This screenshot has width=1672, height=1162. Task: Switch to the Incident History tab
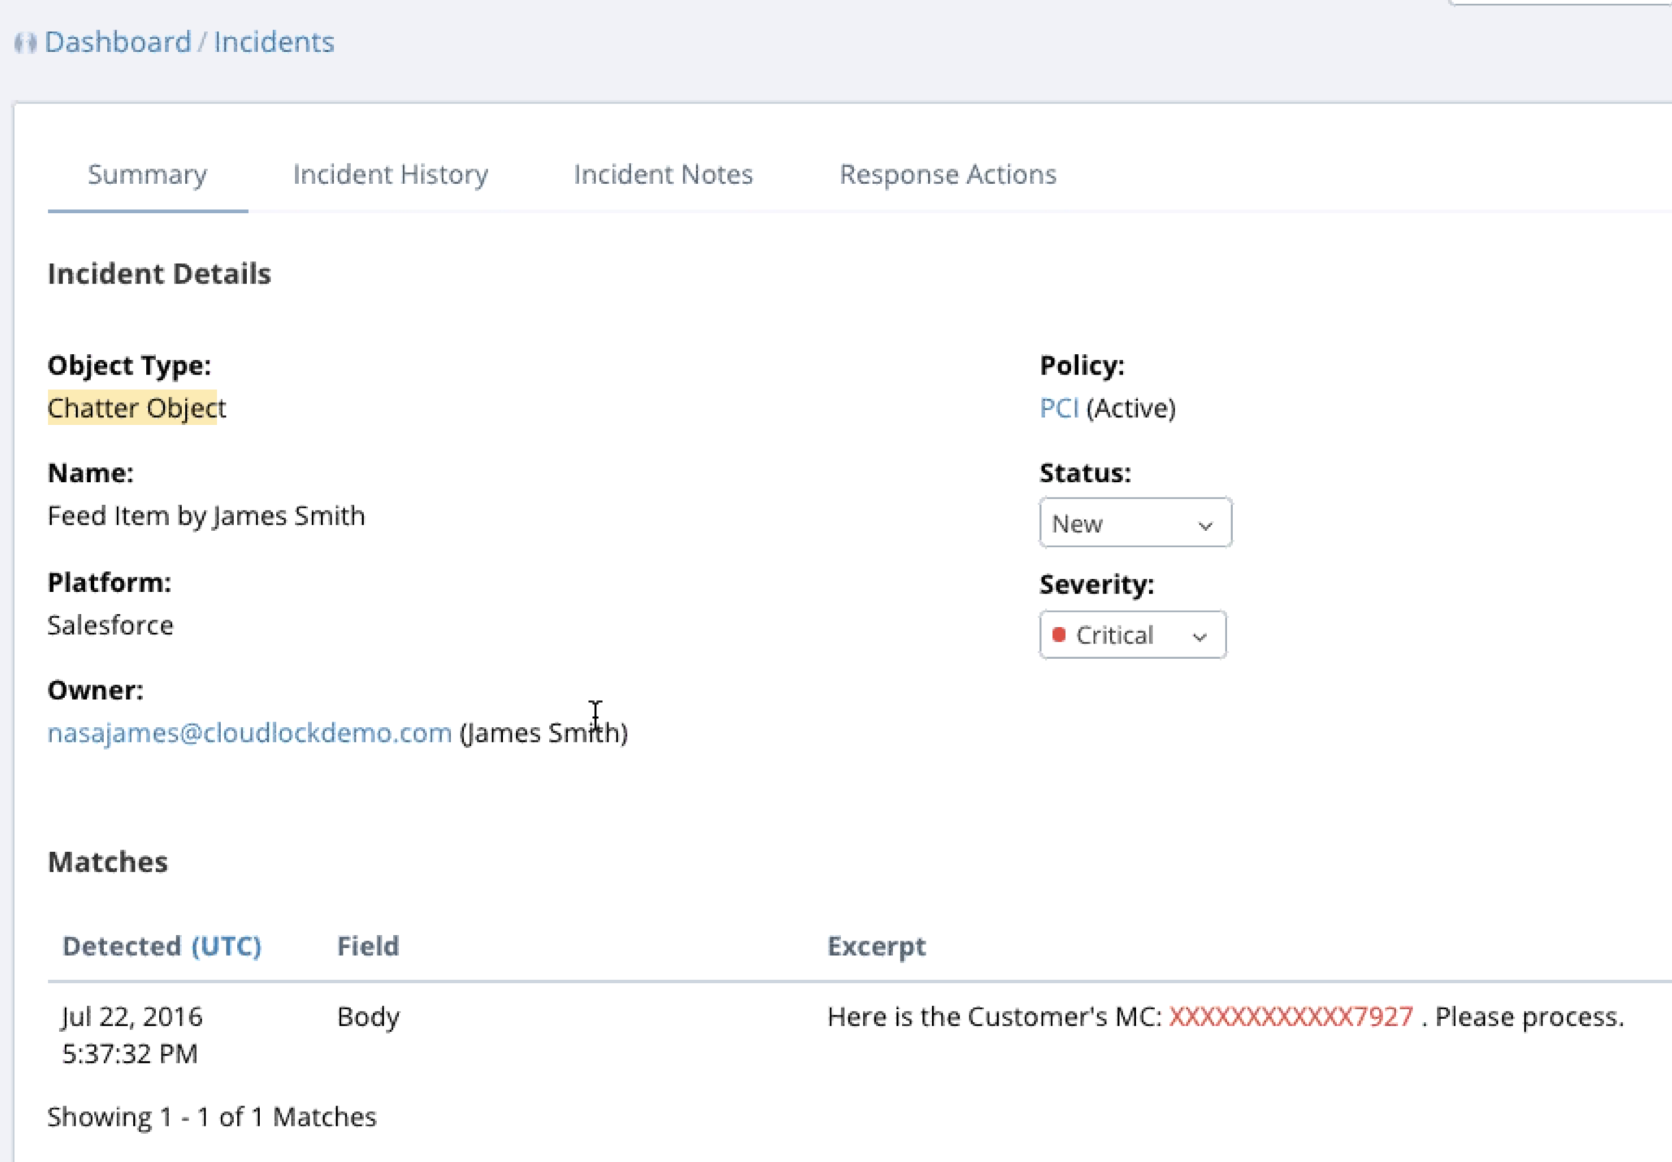tap(390, 174)
